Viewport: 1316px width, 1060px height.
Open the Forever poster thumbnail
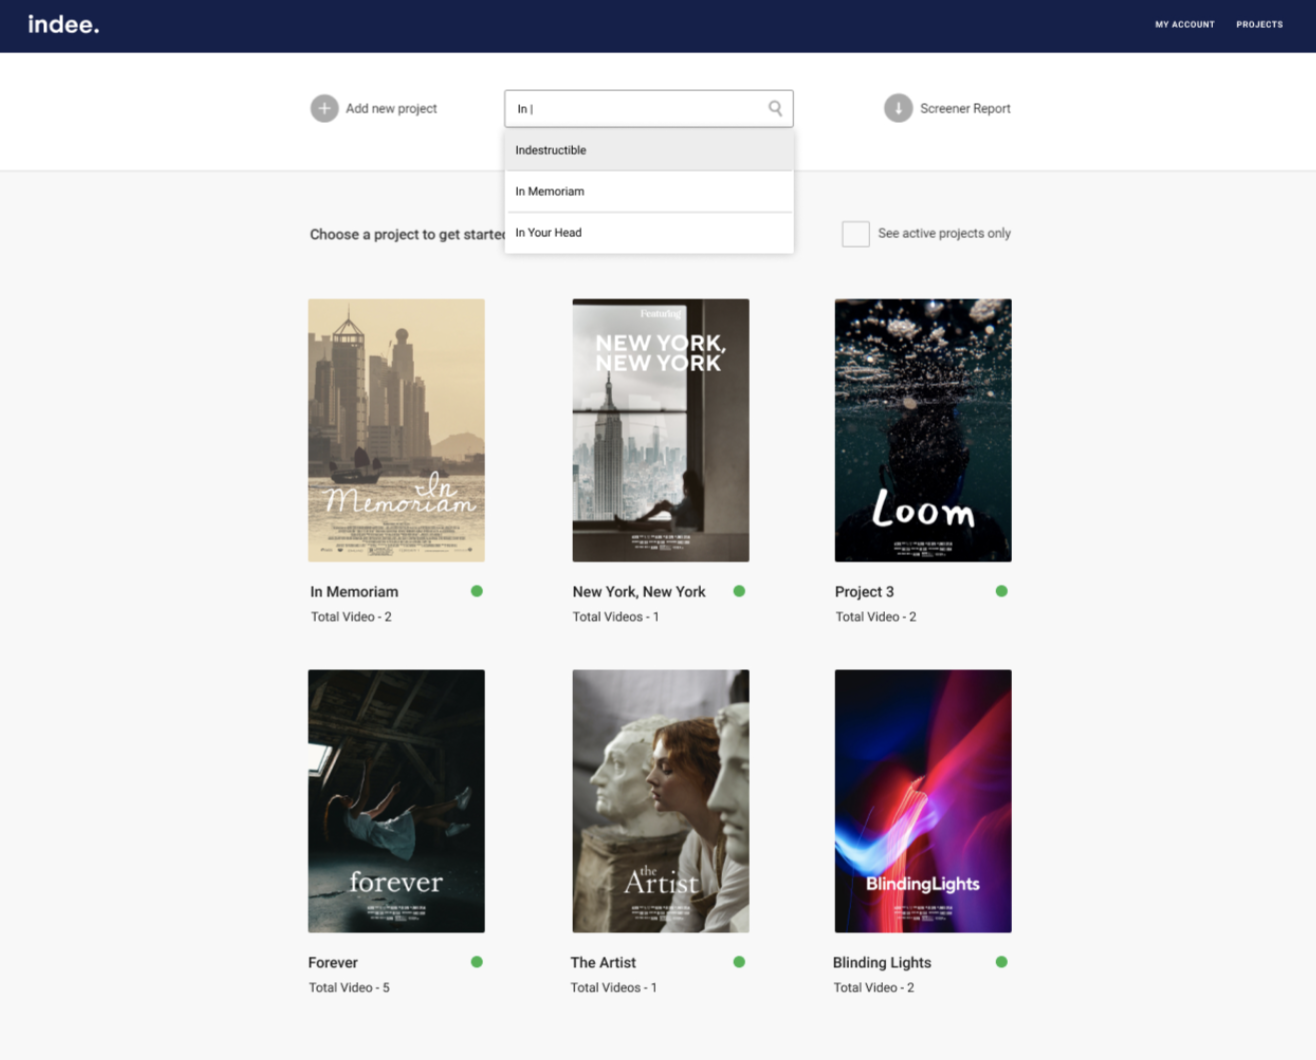[x=396, y=801]
